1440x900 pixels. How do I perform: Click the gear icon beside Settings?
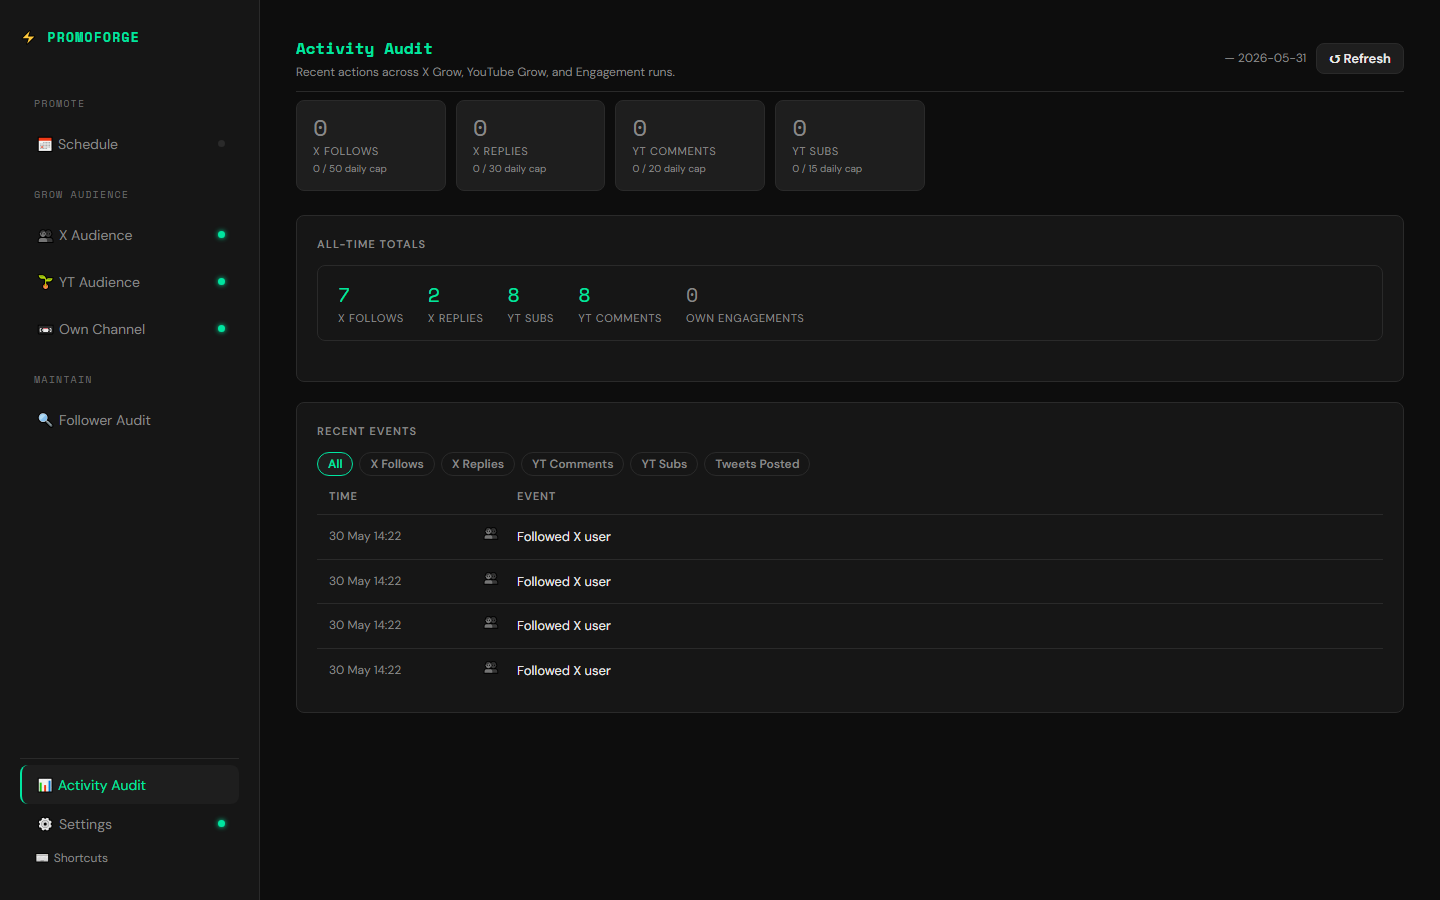pos(45,824)
